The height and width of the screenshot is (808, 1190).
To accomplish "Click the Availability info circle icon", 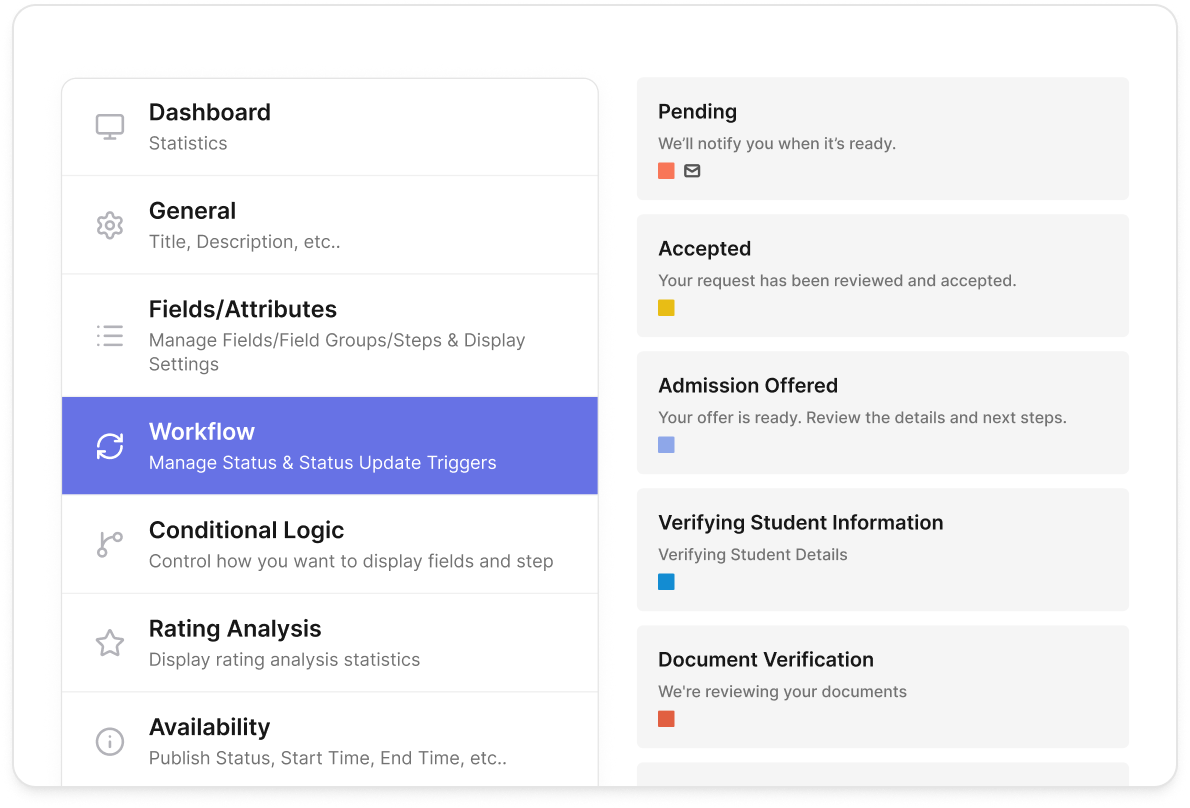I will (110, 741).
